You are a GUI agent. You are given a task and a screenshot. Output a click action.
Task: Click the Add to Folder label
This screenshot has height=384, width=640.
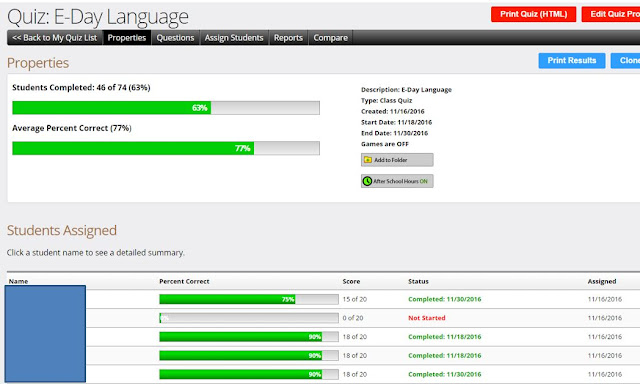(x=391, y=160)
